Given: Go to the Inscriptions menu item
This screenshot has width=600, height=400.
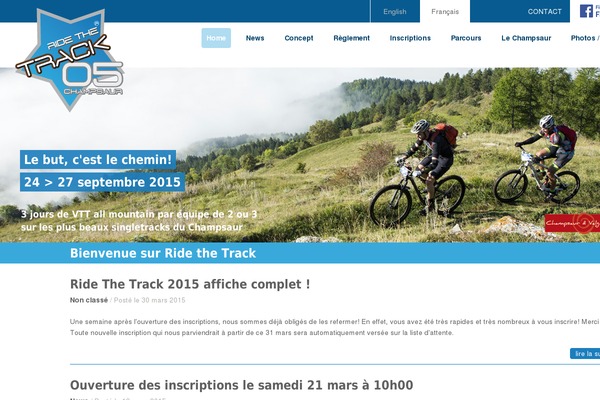Looking at the screenshot, I should point(410,38).
